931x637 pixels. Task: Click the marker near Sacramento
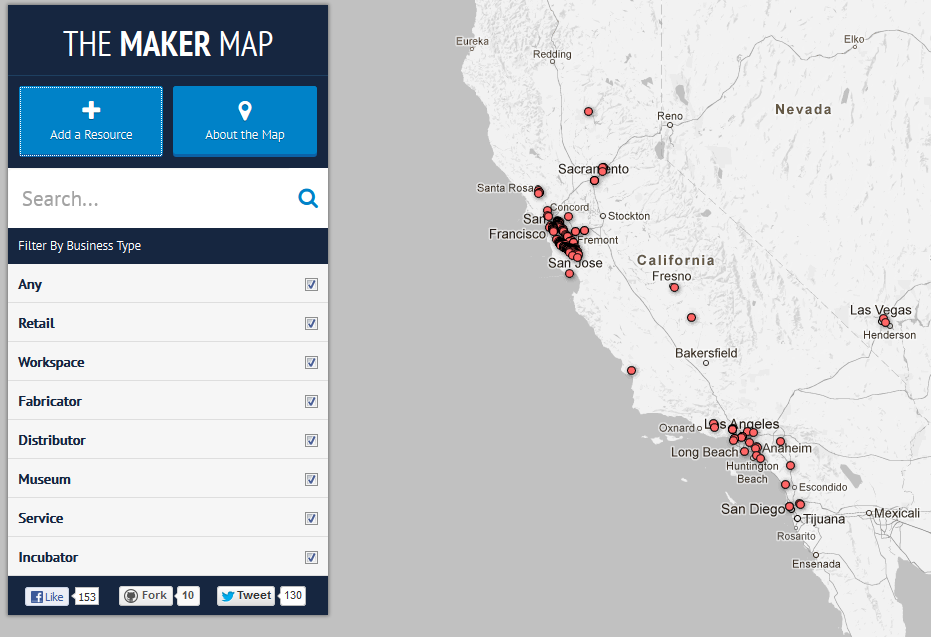[595, 179]
